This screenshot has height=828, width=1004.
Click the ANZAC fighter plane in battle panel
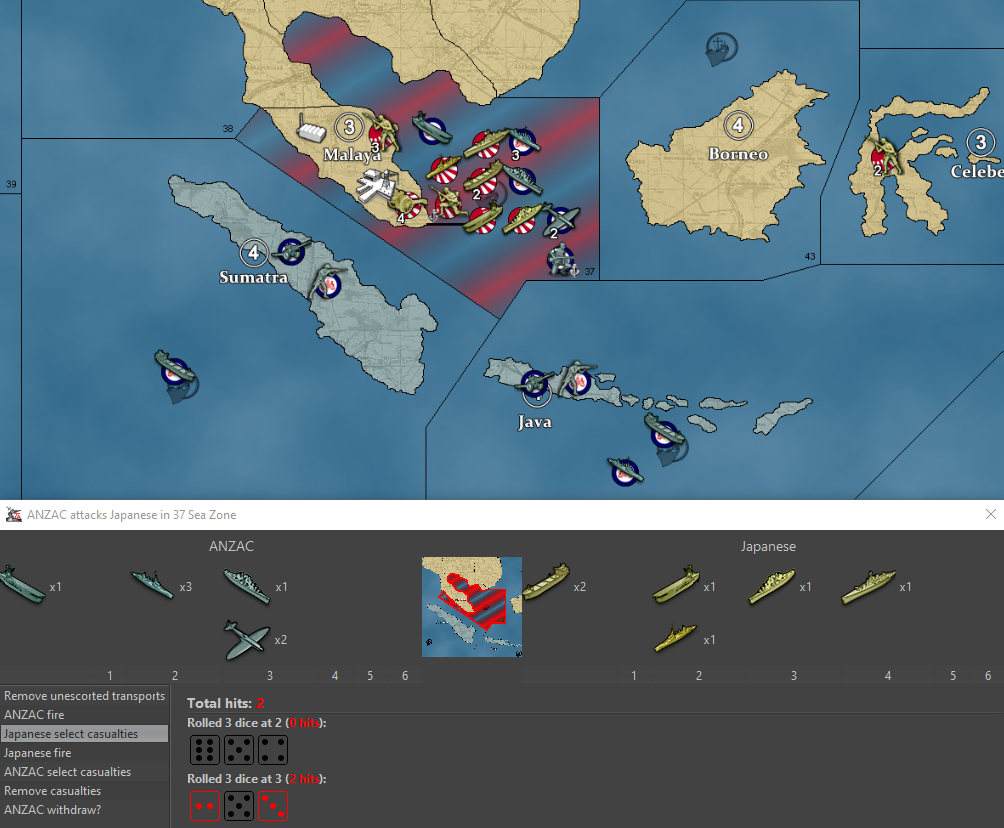[242, 639]
